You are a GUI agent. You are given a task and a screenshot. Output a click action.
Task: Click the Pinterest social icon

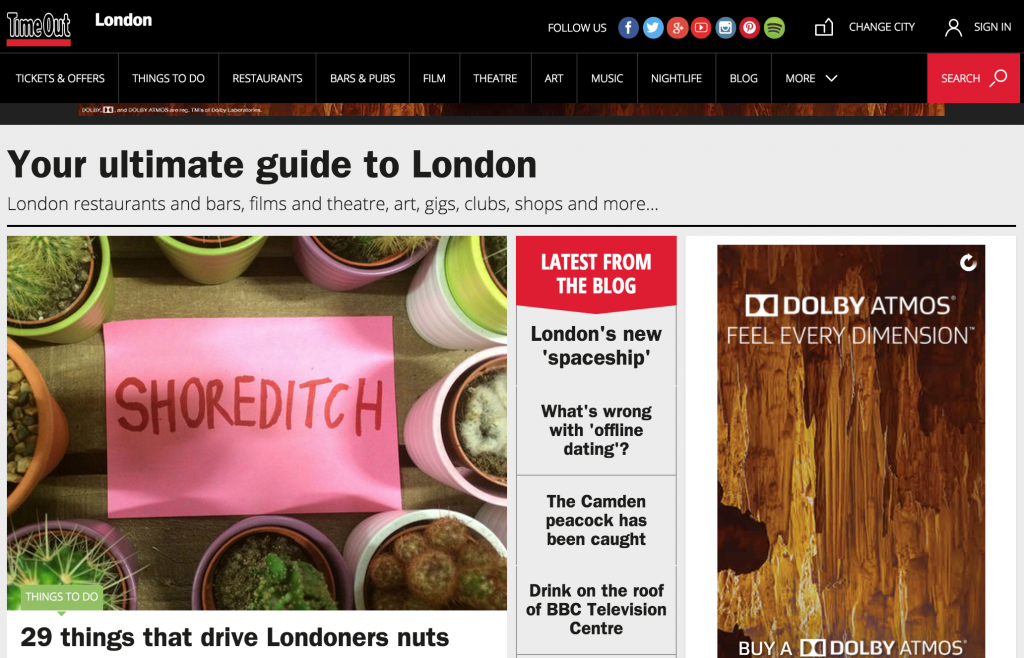point(749,27)
